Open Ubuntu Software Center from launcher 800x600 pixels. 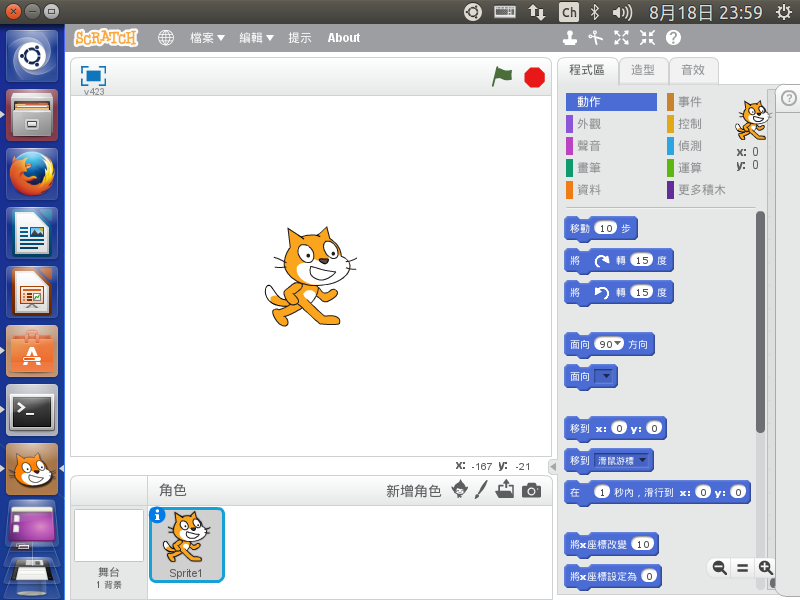tap(32, 351)
